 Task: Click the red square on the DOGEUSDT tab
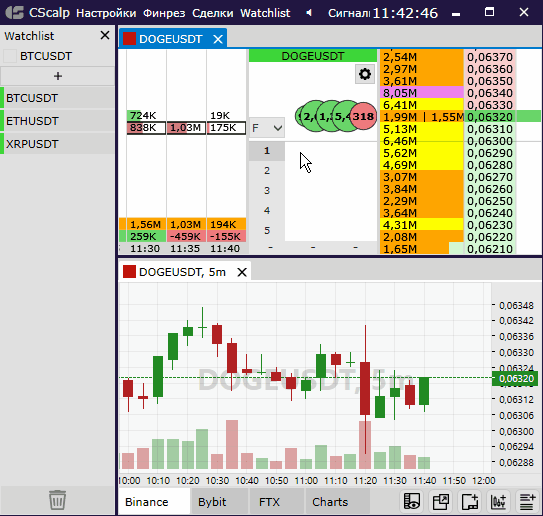pyautogui.click(x=129, y=39)
